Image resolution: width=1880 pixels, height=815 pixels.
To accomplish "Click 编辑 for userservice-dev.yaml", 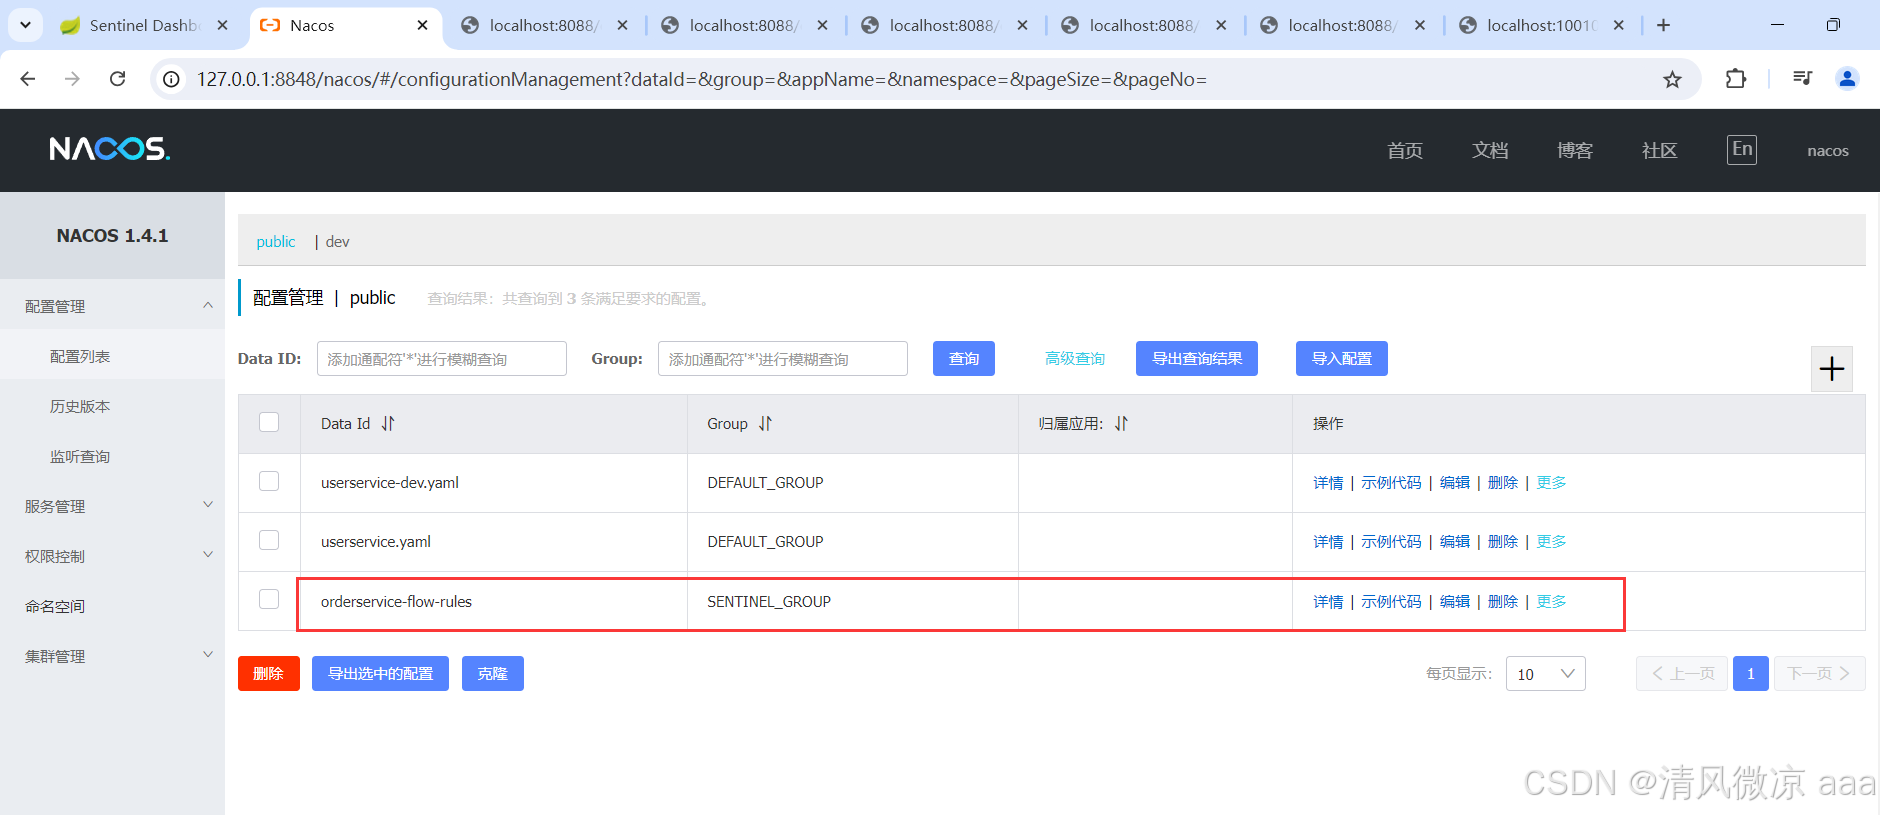I will pos(1455,483).
